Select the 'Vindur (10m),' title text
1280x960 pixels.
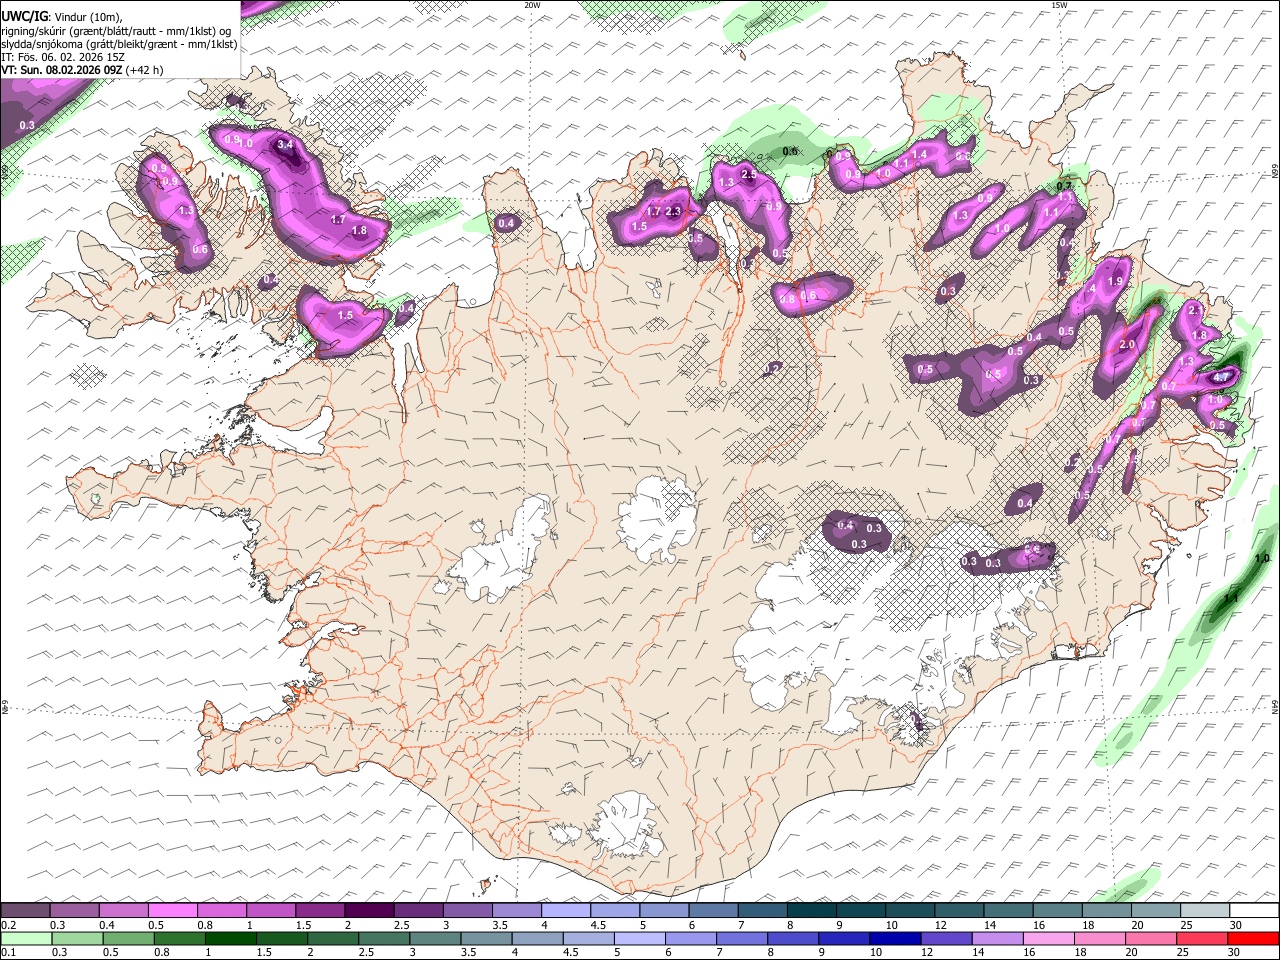87,16
